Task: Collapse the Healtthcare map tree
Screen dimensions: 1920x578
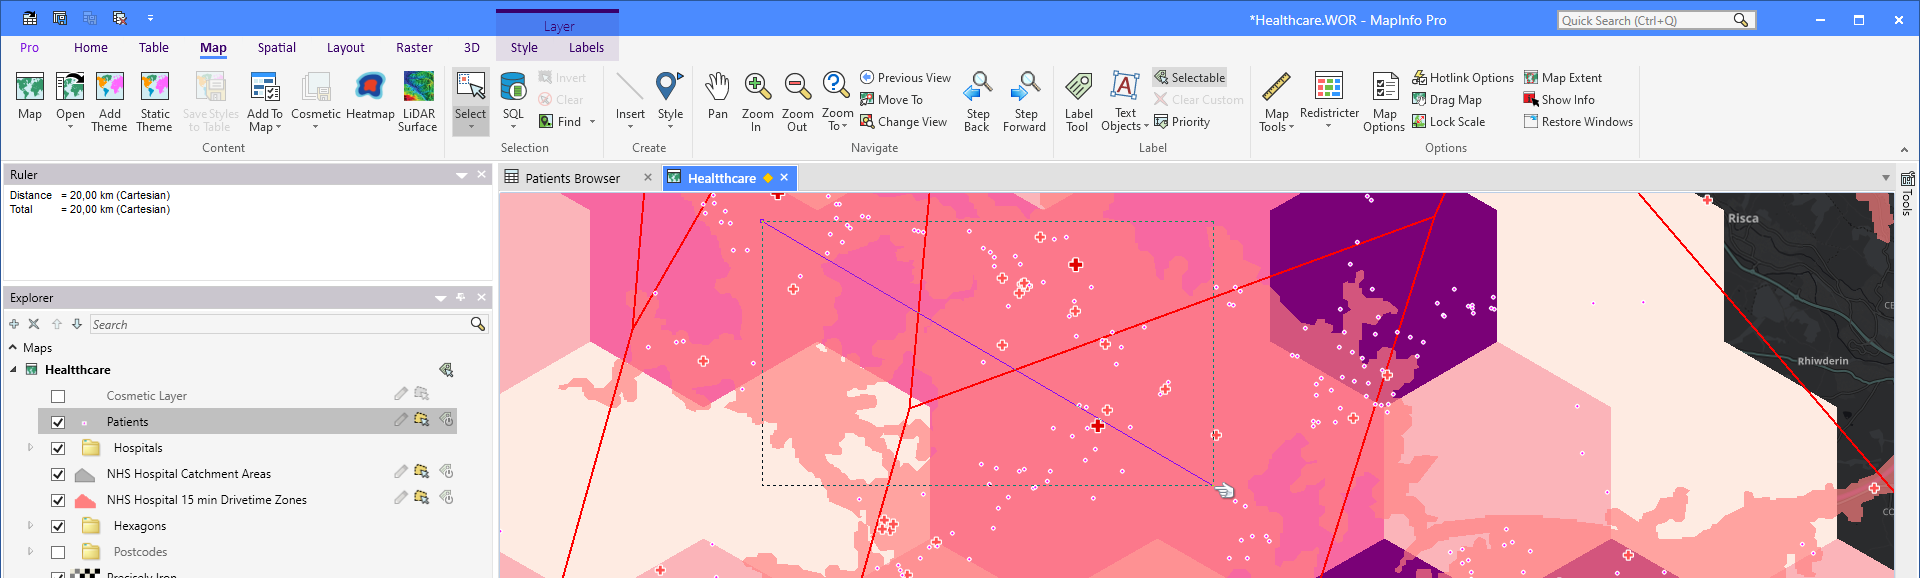Action: 13,370
